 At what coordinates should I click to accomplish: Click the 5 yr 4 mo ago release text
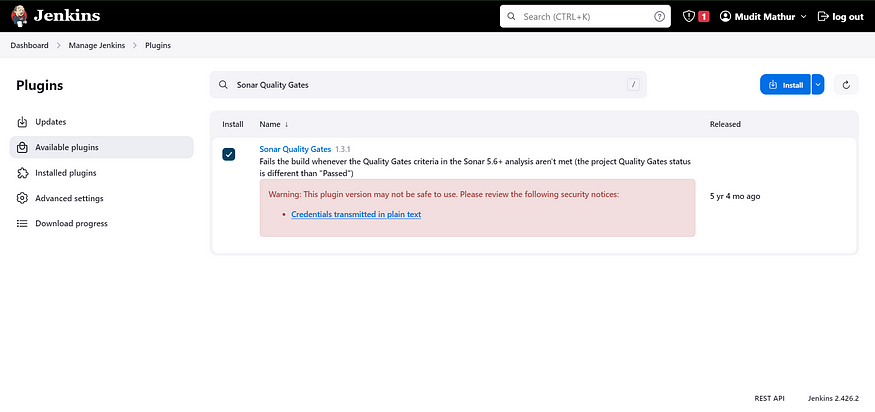coord(735,197)
